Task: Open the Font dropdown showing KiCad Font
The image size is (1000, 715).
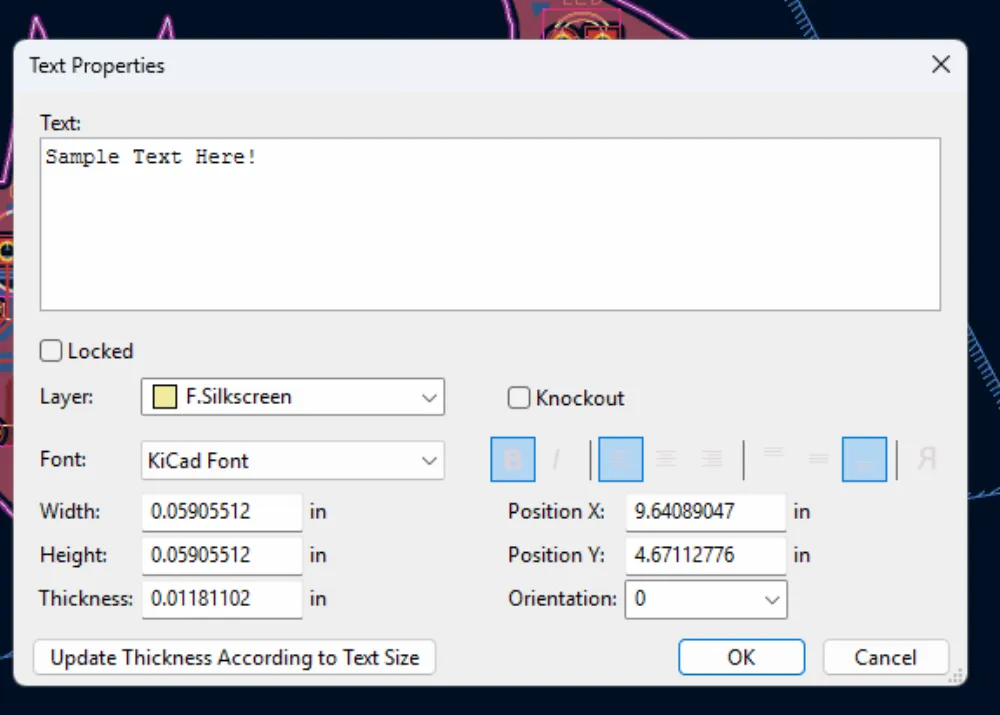Action: [x=293, y=461]
